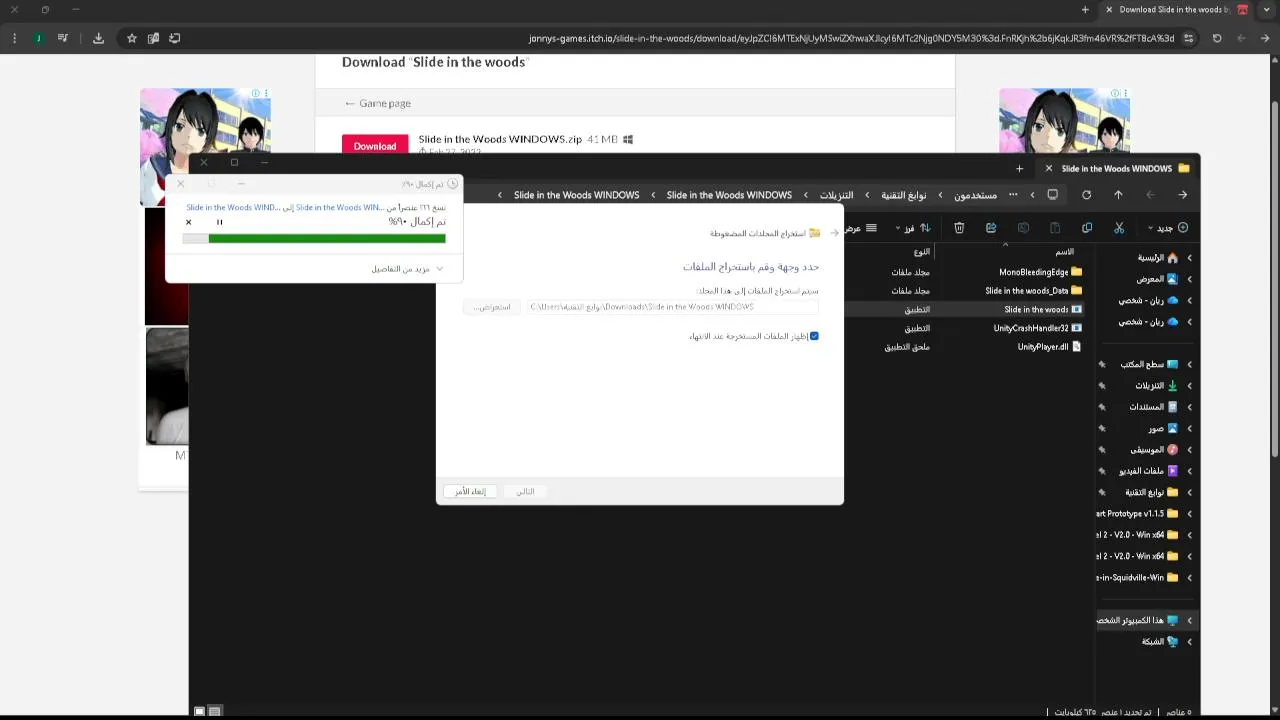Open Documents (المستندات) in navigation pane
This screenshot has width=1280, height=720.
[1153, 407]
